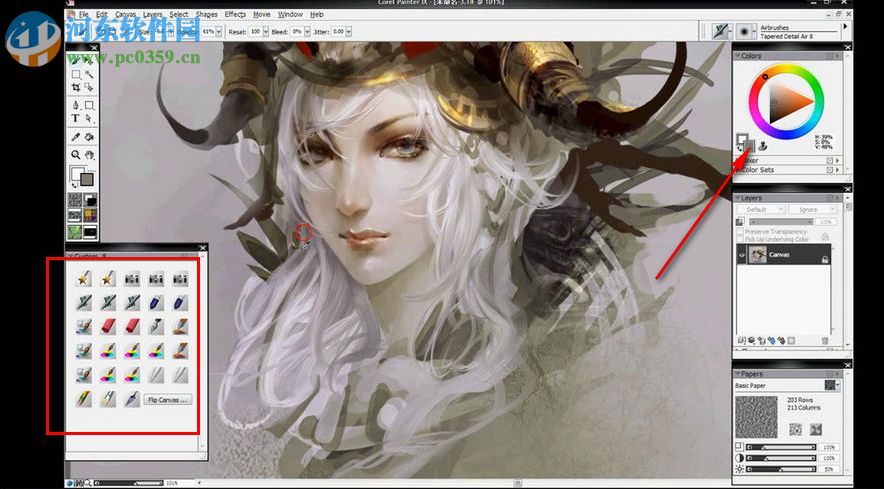
Task: Click the Invert Paper icon in Papers panel
Action: click(795, 429)
